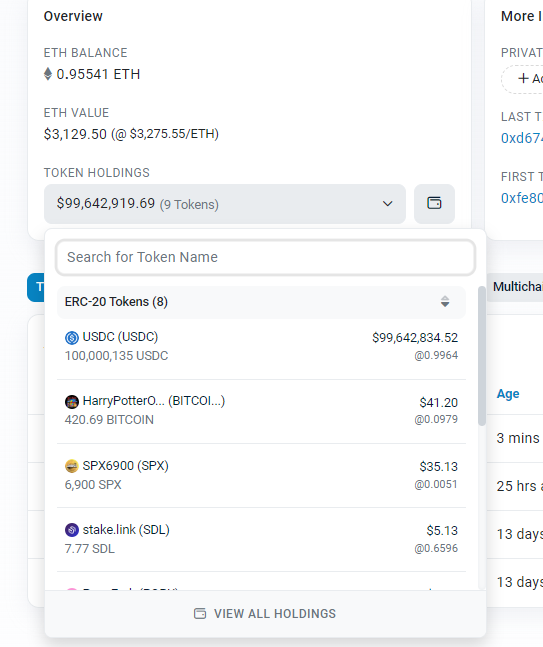Open SPX6900 (SPX) token row
The width and height of the screenshot is (543, 647).
pyautogui.click(x=261, y=475)
